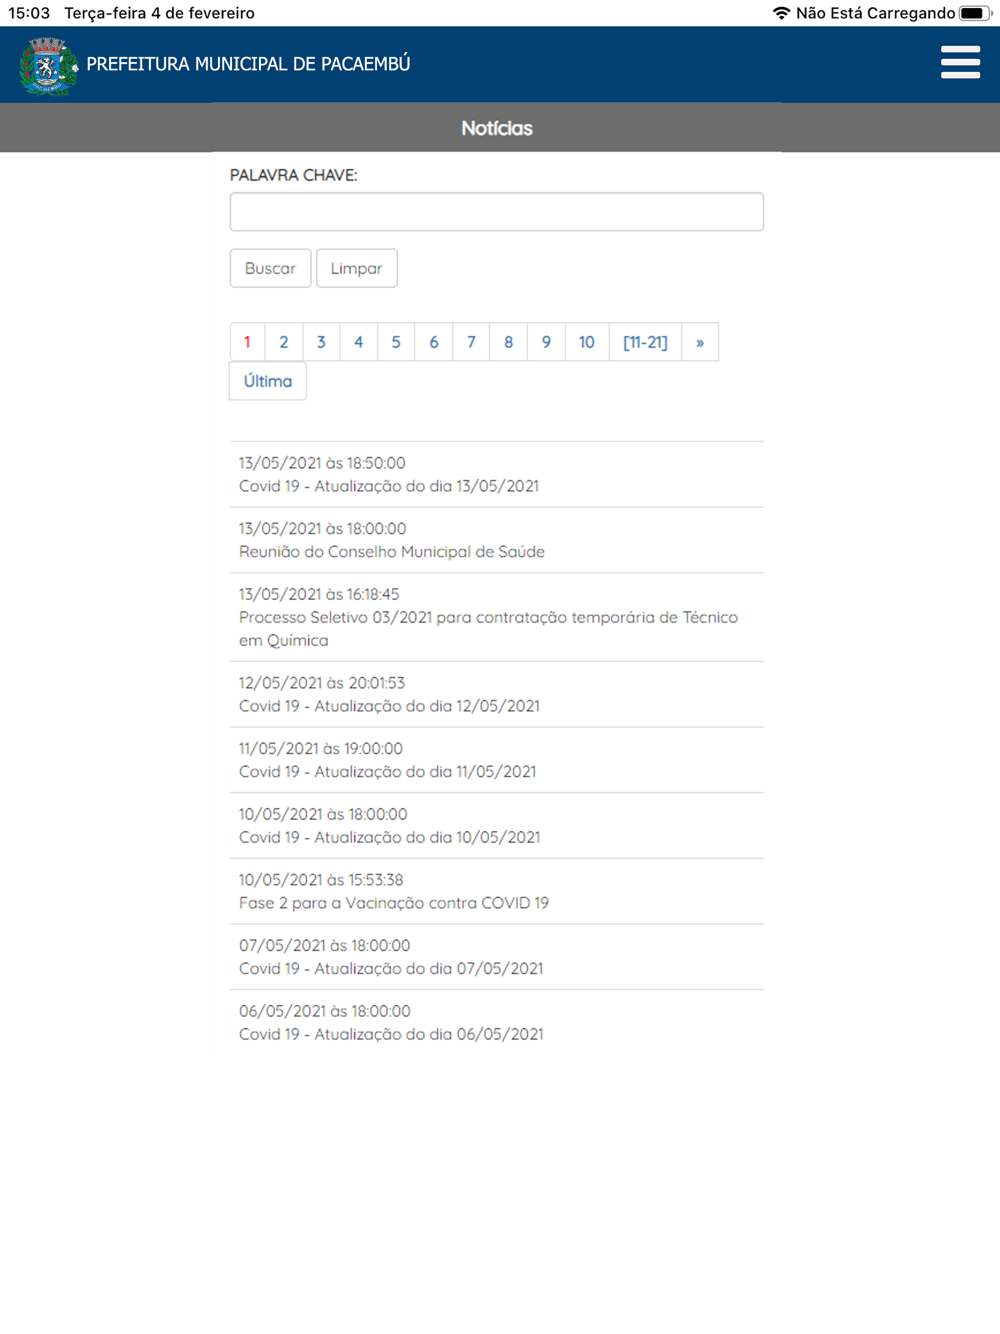Viewport: 1000px width, 1334px height.
Task: Go to pagination page 6
Action: click(x=434, y=342)
